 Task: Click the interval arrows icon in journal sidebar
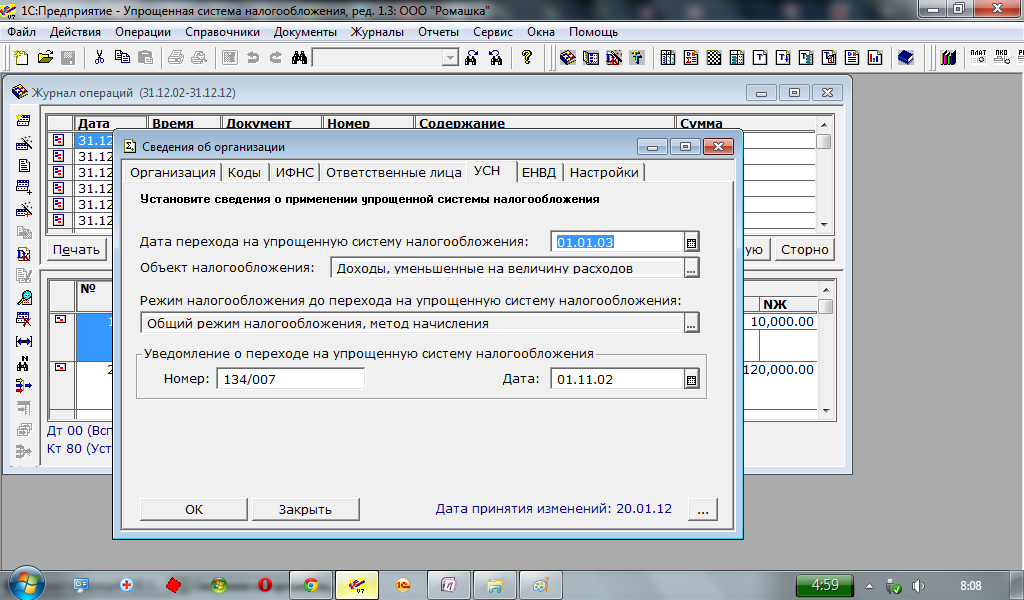24,341
